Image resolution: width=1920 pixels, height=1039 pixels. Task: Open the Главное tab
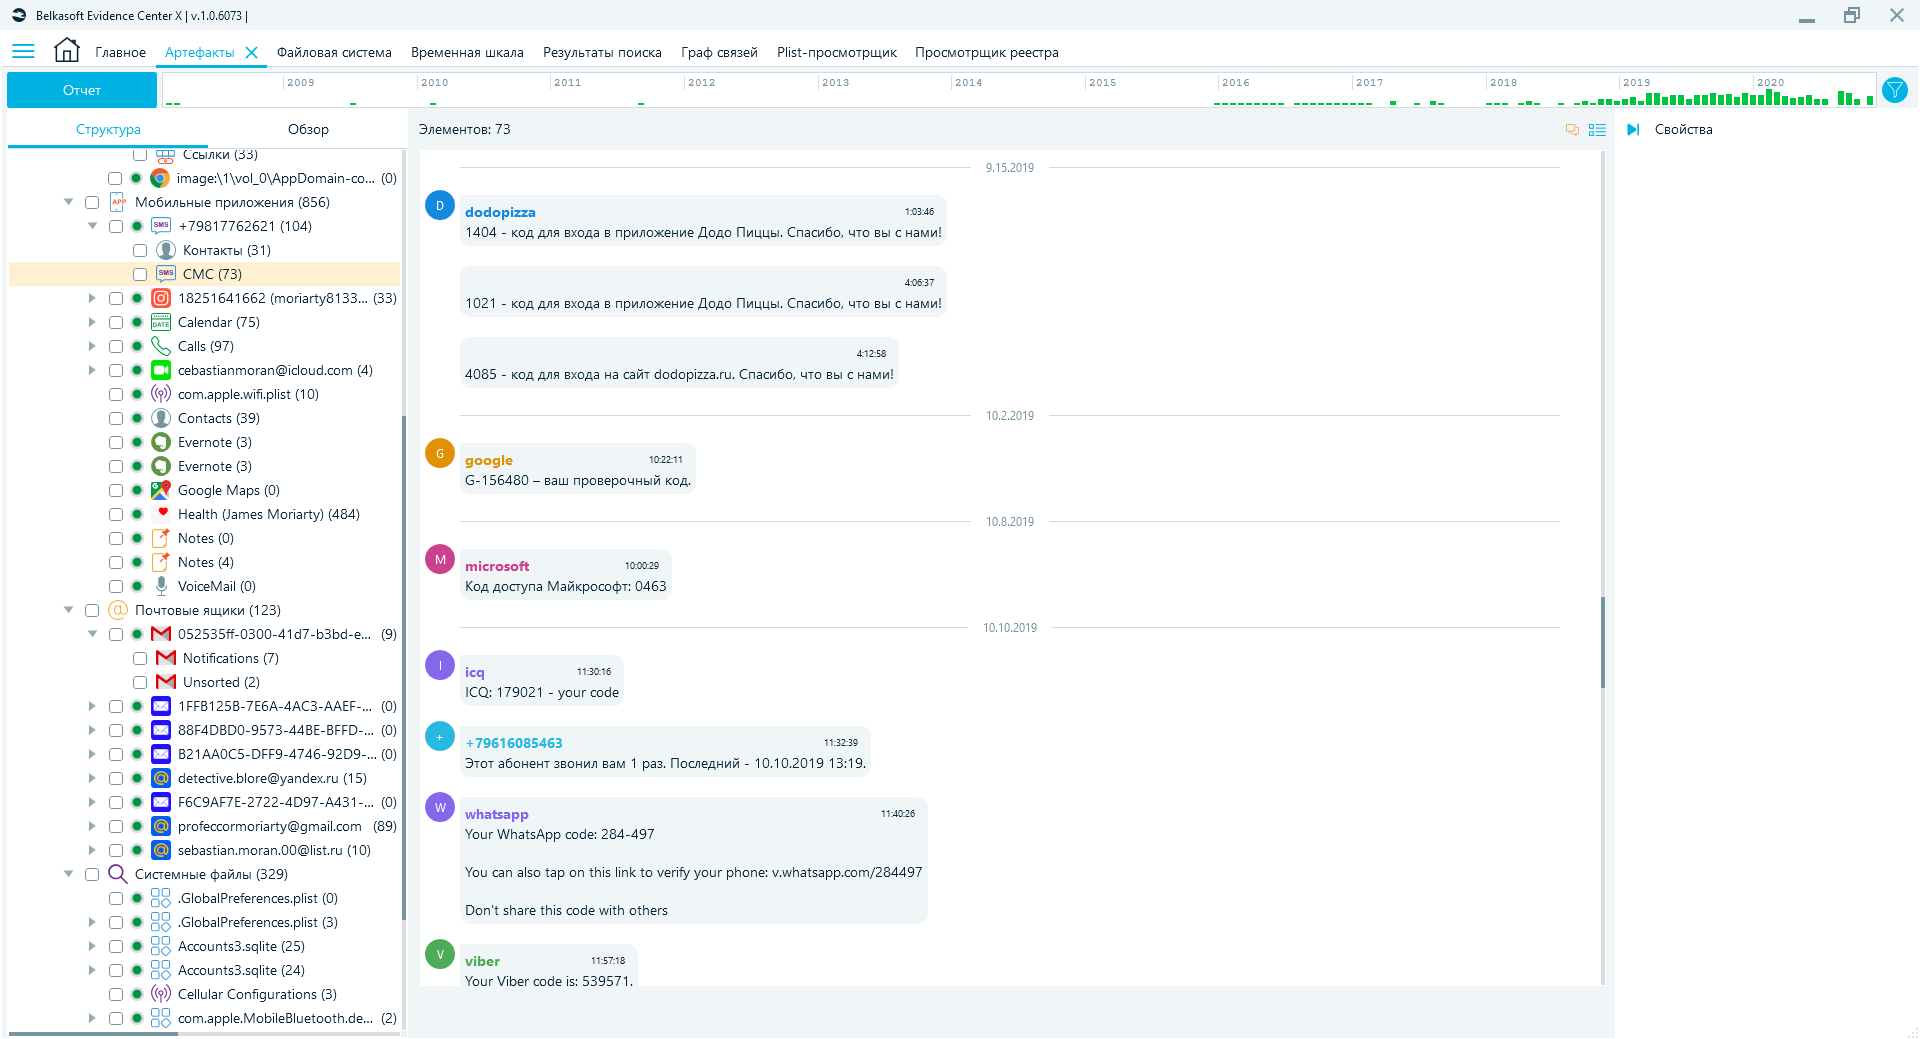[x=121, y=53]
